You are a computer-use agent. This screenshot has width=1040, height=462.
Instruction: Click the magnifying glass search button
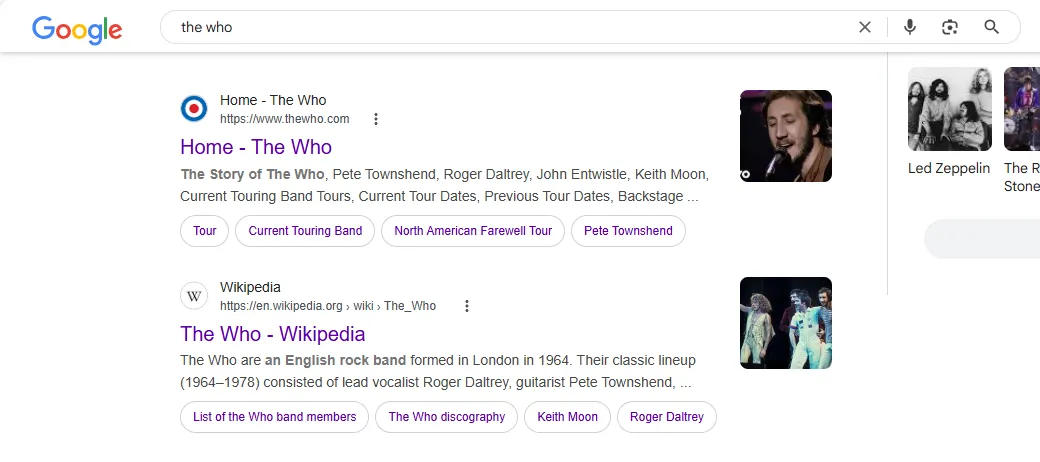(992, 27)
